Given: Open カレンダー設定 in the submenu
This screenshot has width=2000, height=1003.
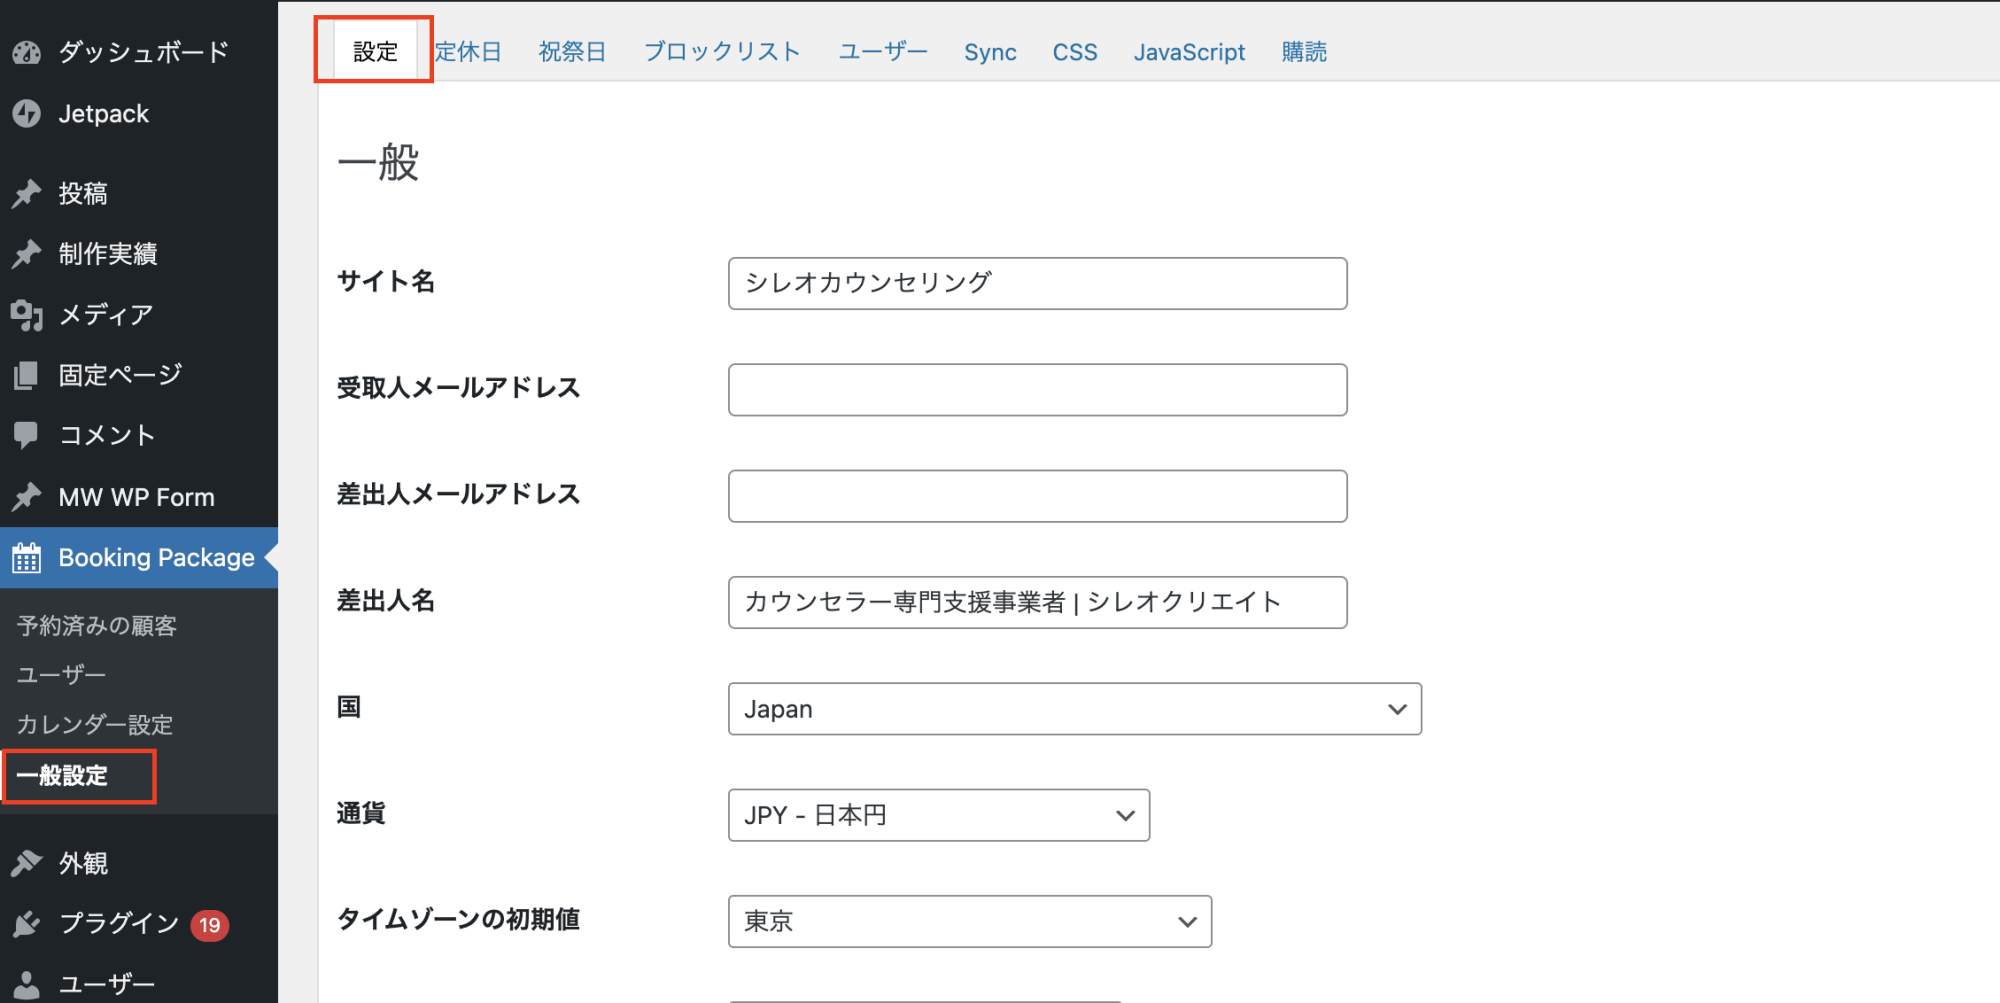Looking at the screenshot, I should (95, 725).
